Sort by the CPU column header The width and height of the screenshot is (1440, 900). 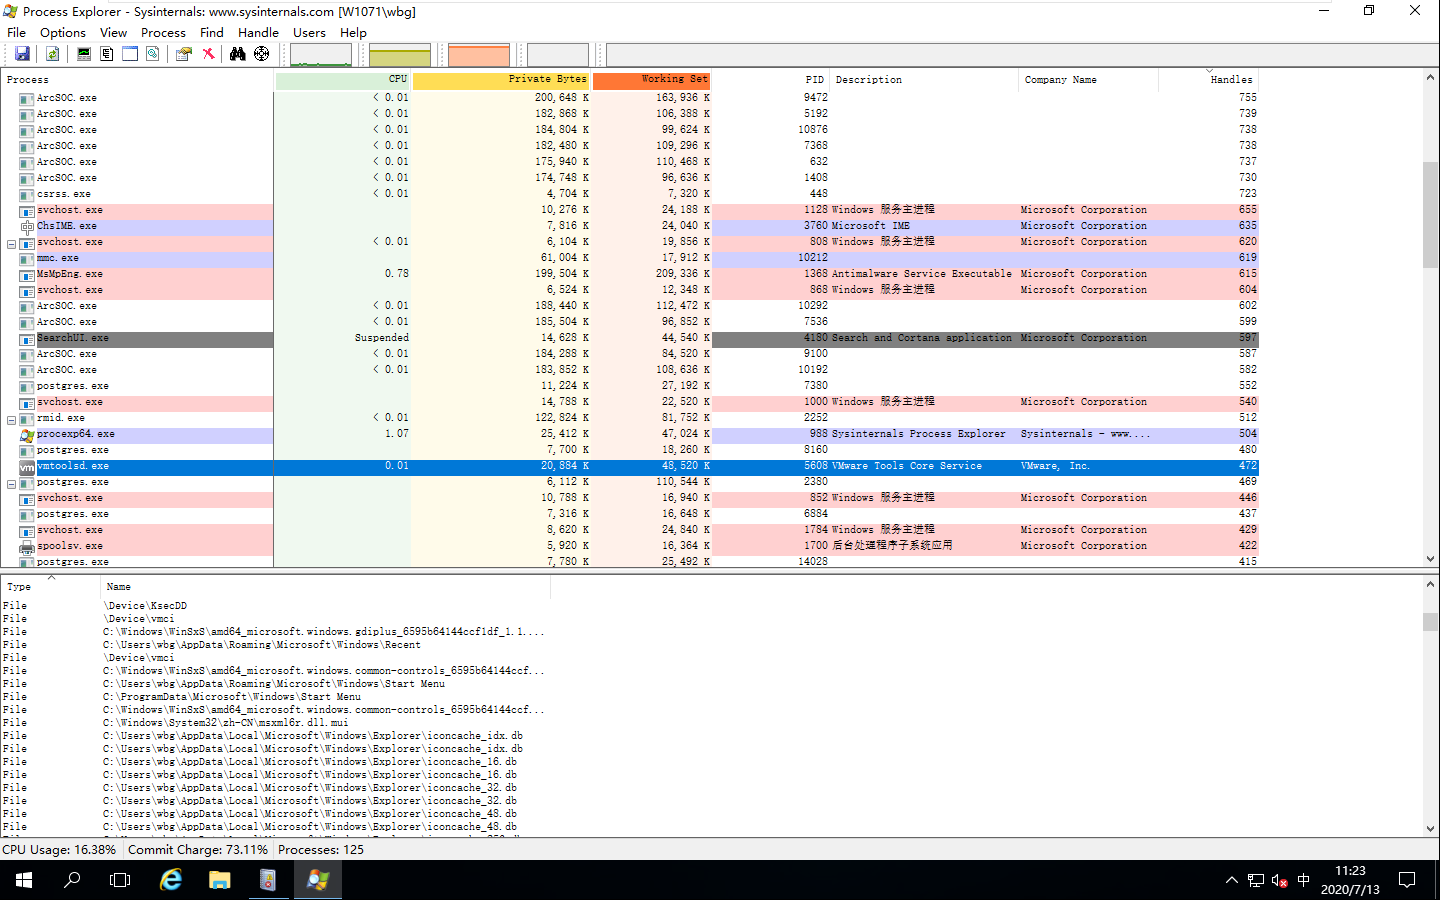[x=343, y=80]
